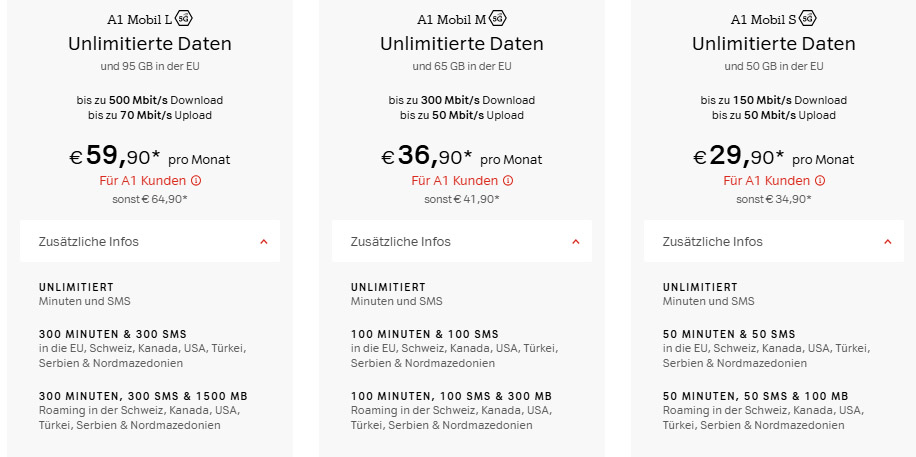Open info icon under €59,90 price
The height and width of the screenshot is (457, 916).
point(196,181)
